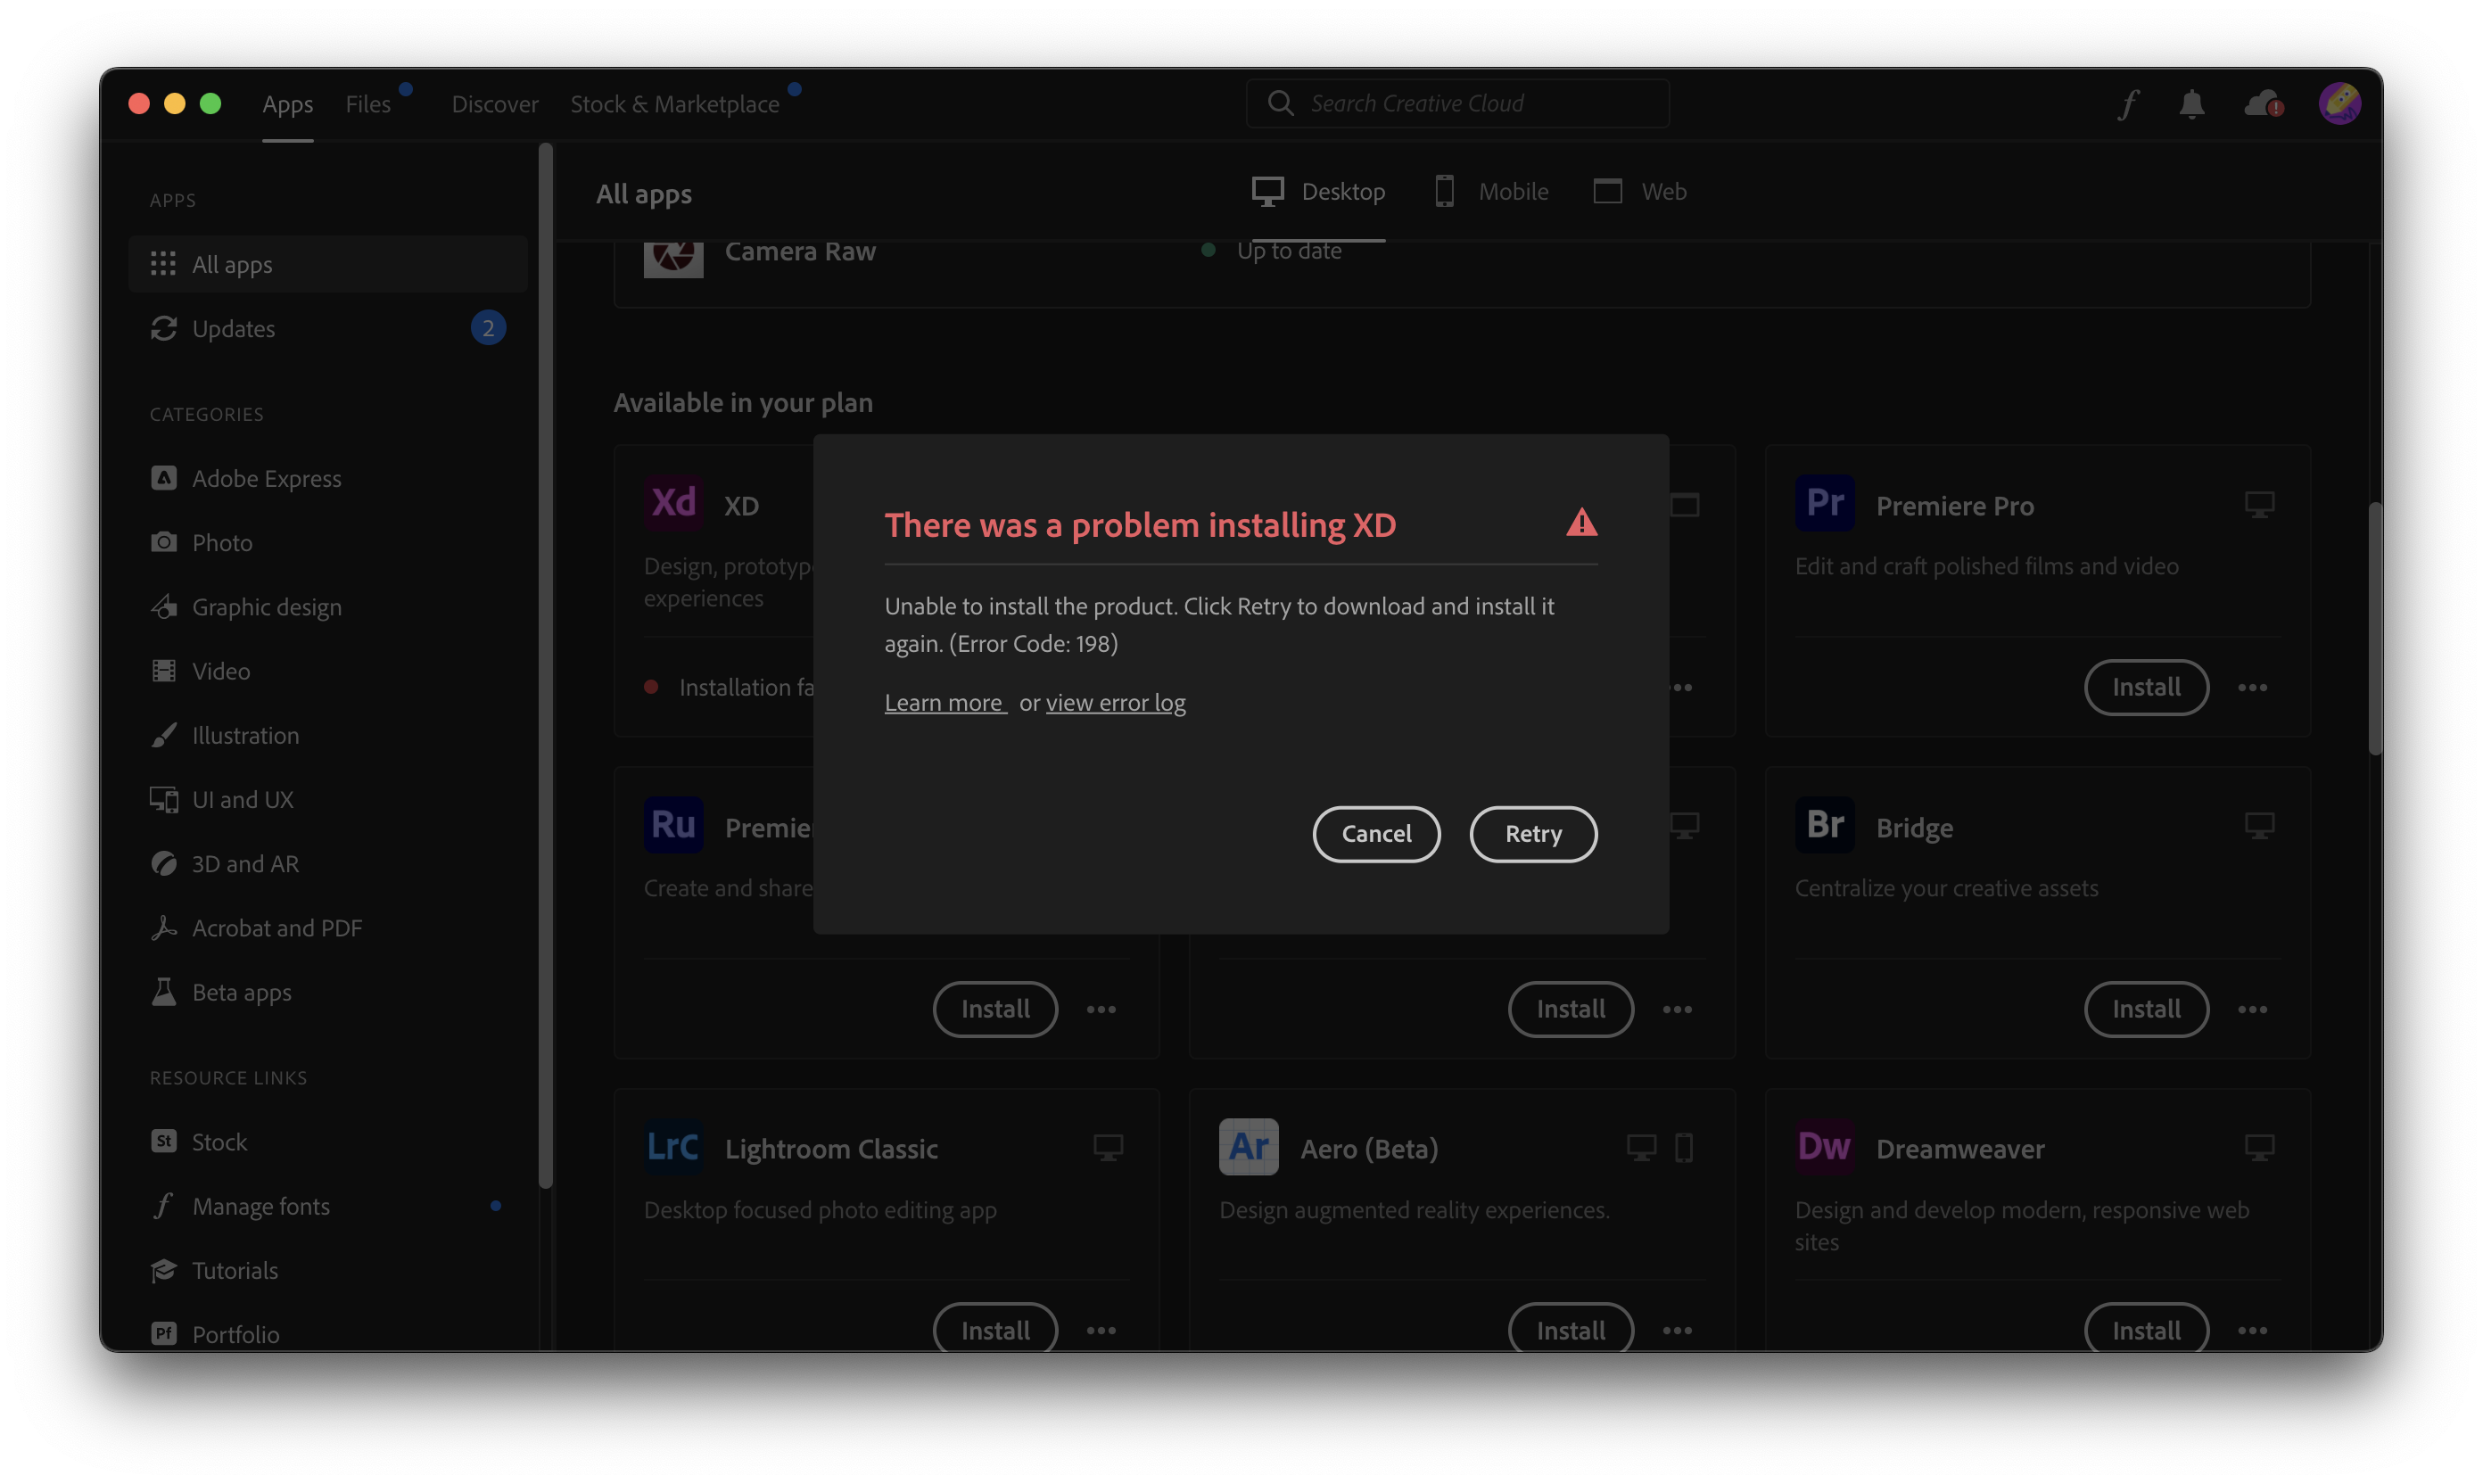The height and width of the screenshot is (1484, 2483).
Task: Install Premiere Rush
Action: [995, 1009]
